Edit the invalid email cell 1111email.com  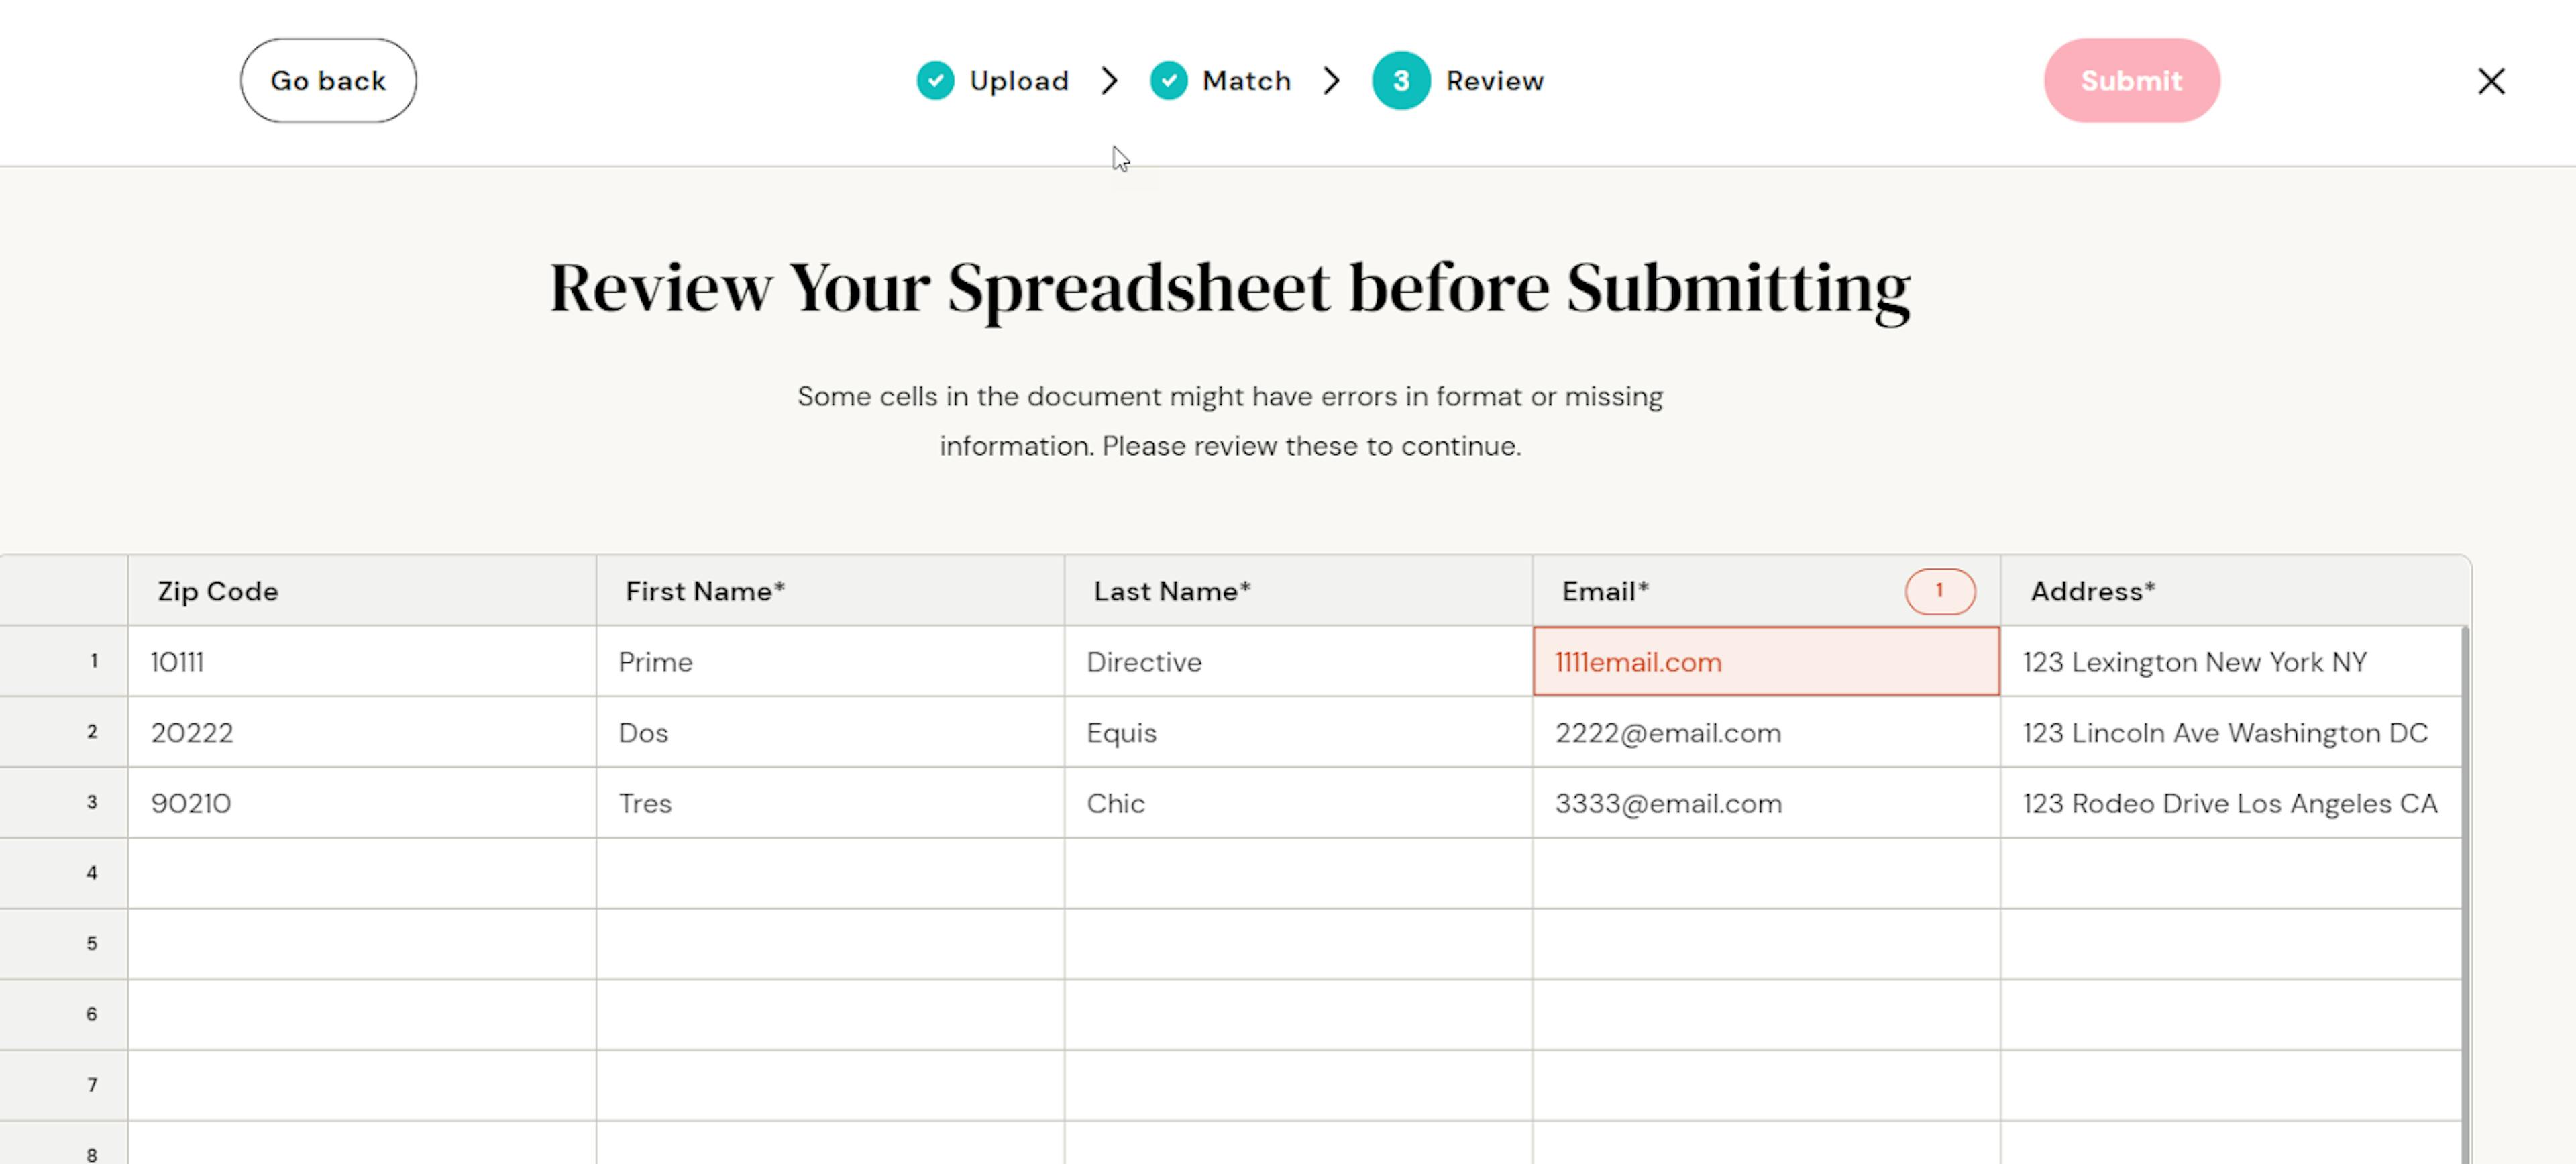(1765, 662)
